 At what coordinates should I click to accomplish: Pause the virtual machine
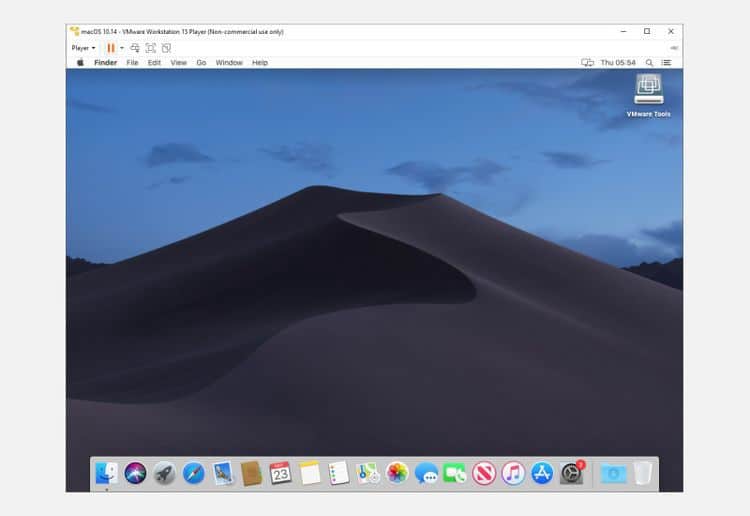click(110, 48)
